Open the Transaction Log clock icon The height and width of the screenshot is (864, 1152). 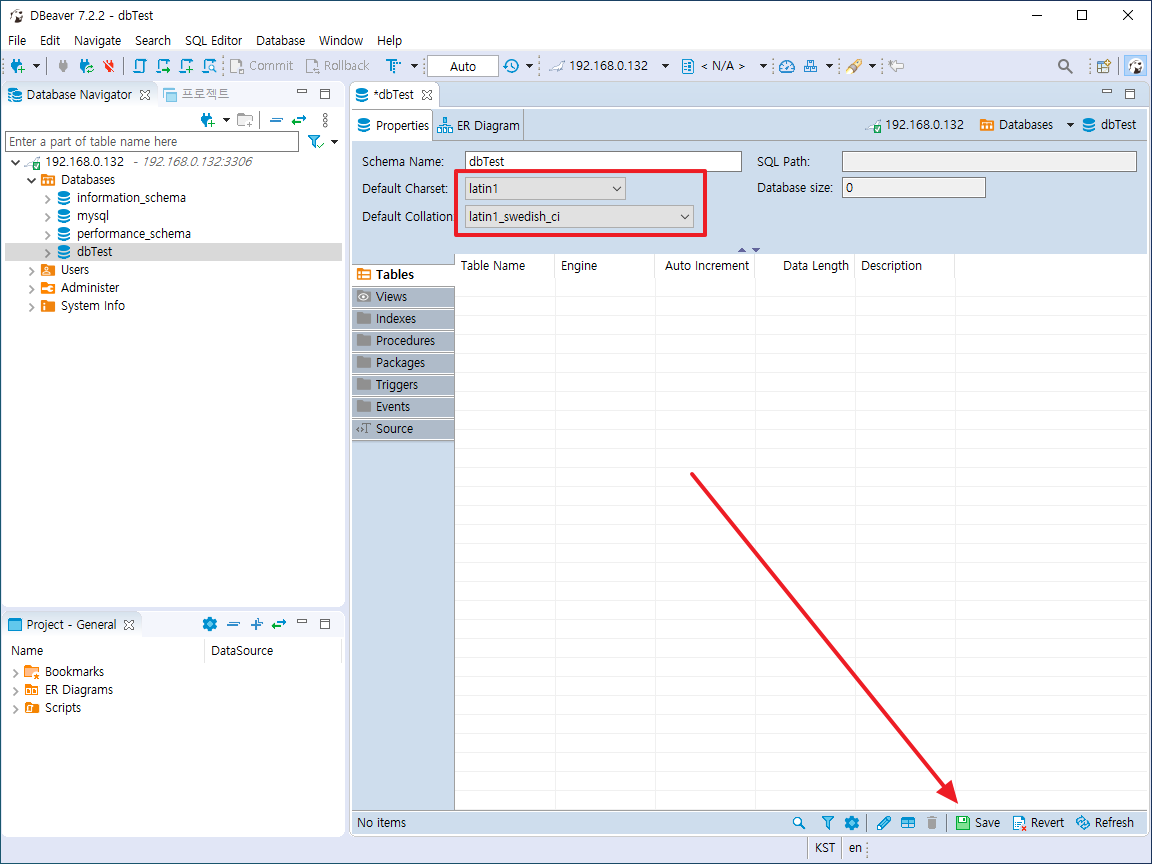pos(511,66)
